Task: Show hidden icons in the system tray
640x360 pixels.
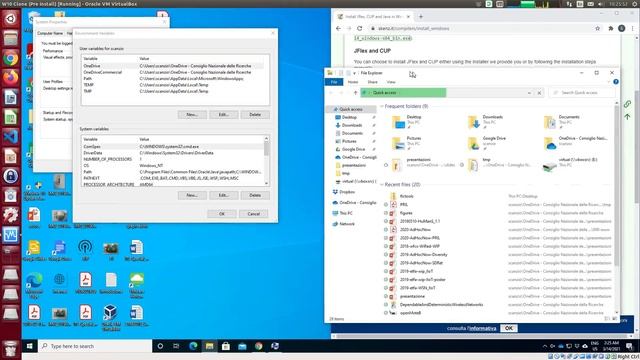Action: [x=544, y=346]
